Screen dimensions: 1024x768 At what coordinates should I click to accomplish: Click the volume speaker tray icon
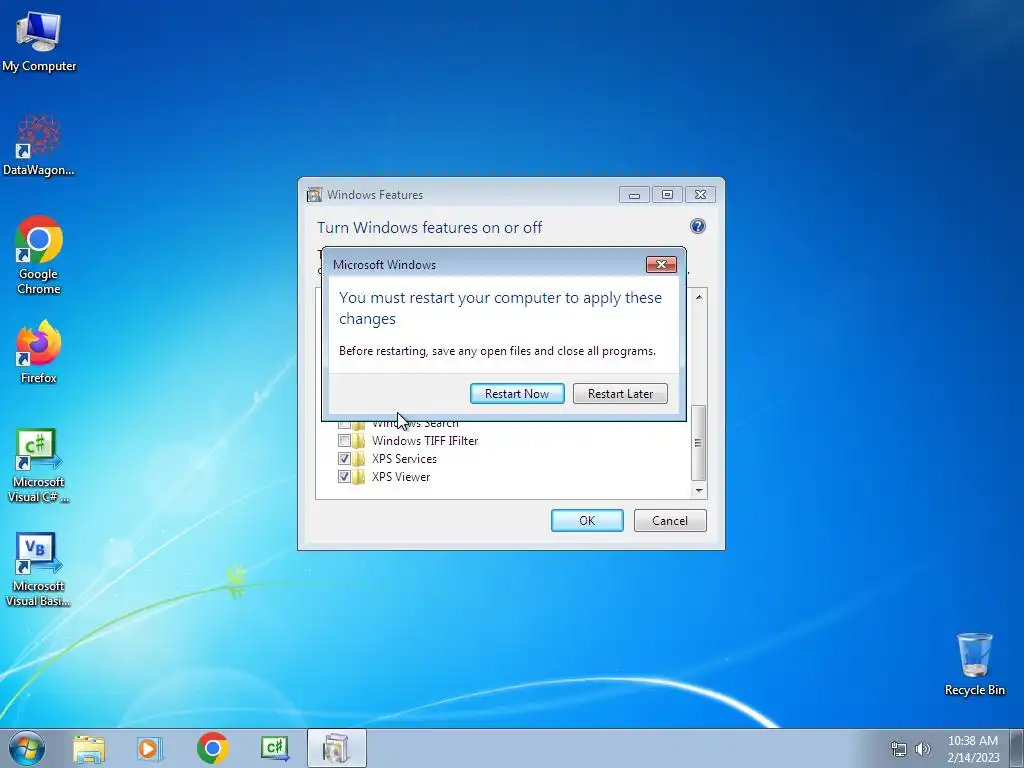[923, 749]
